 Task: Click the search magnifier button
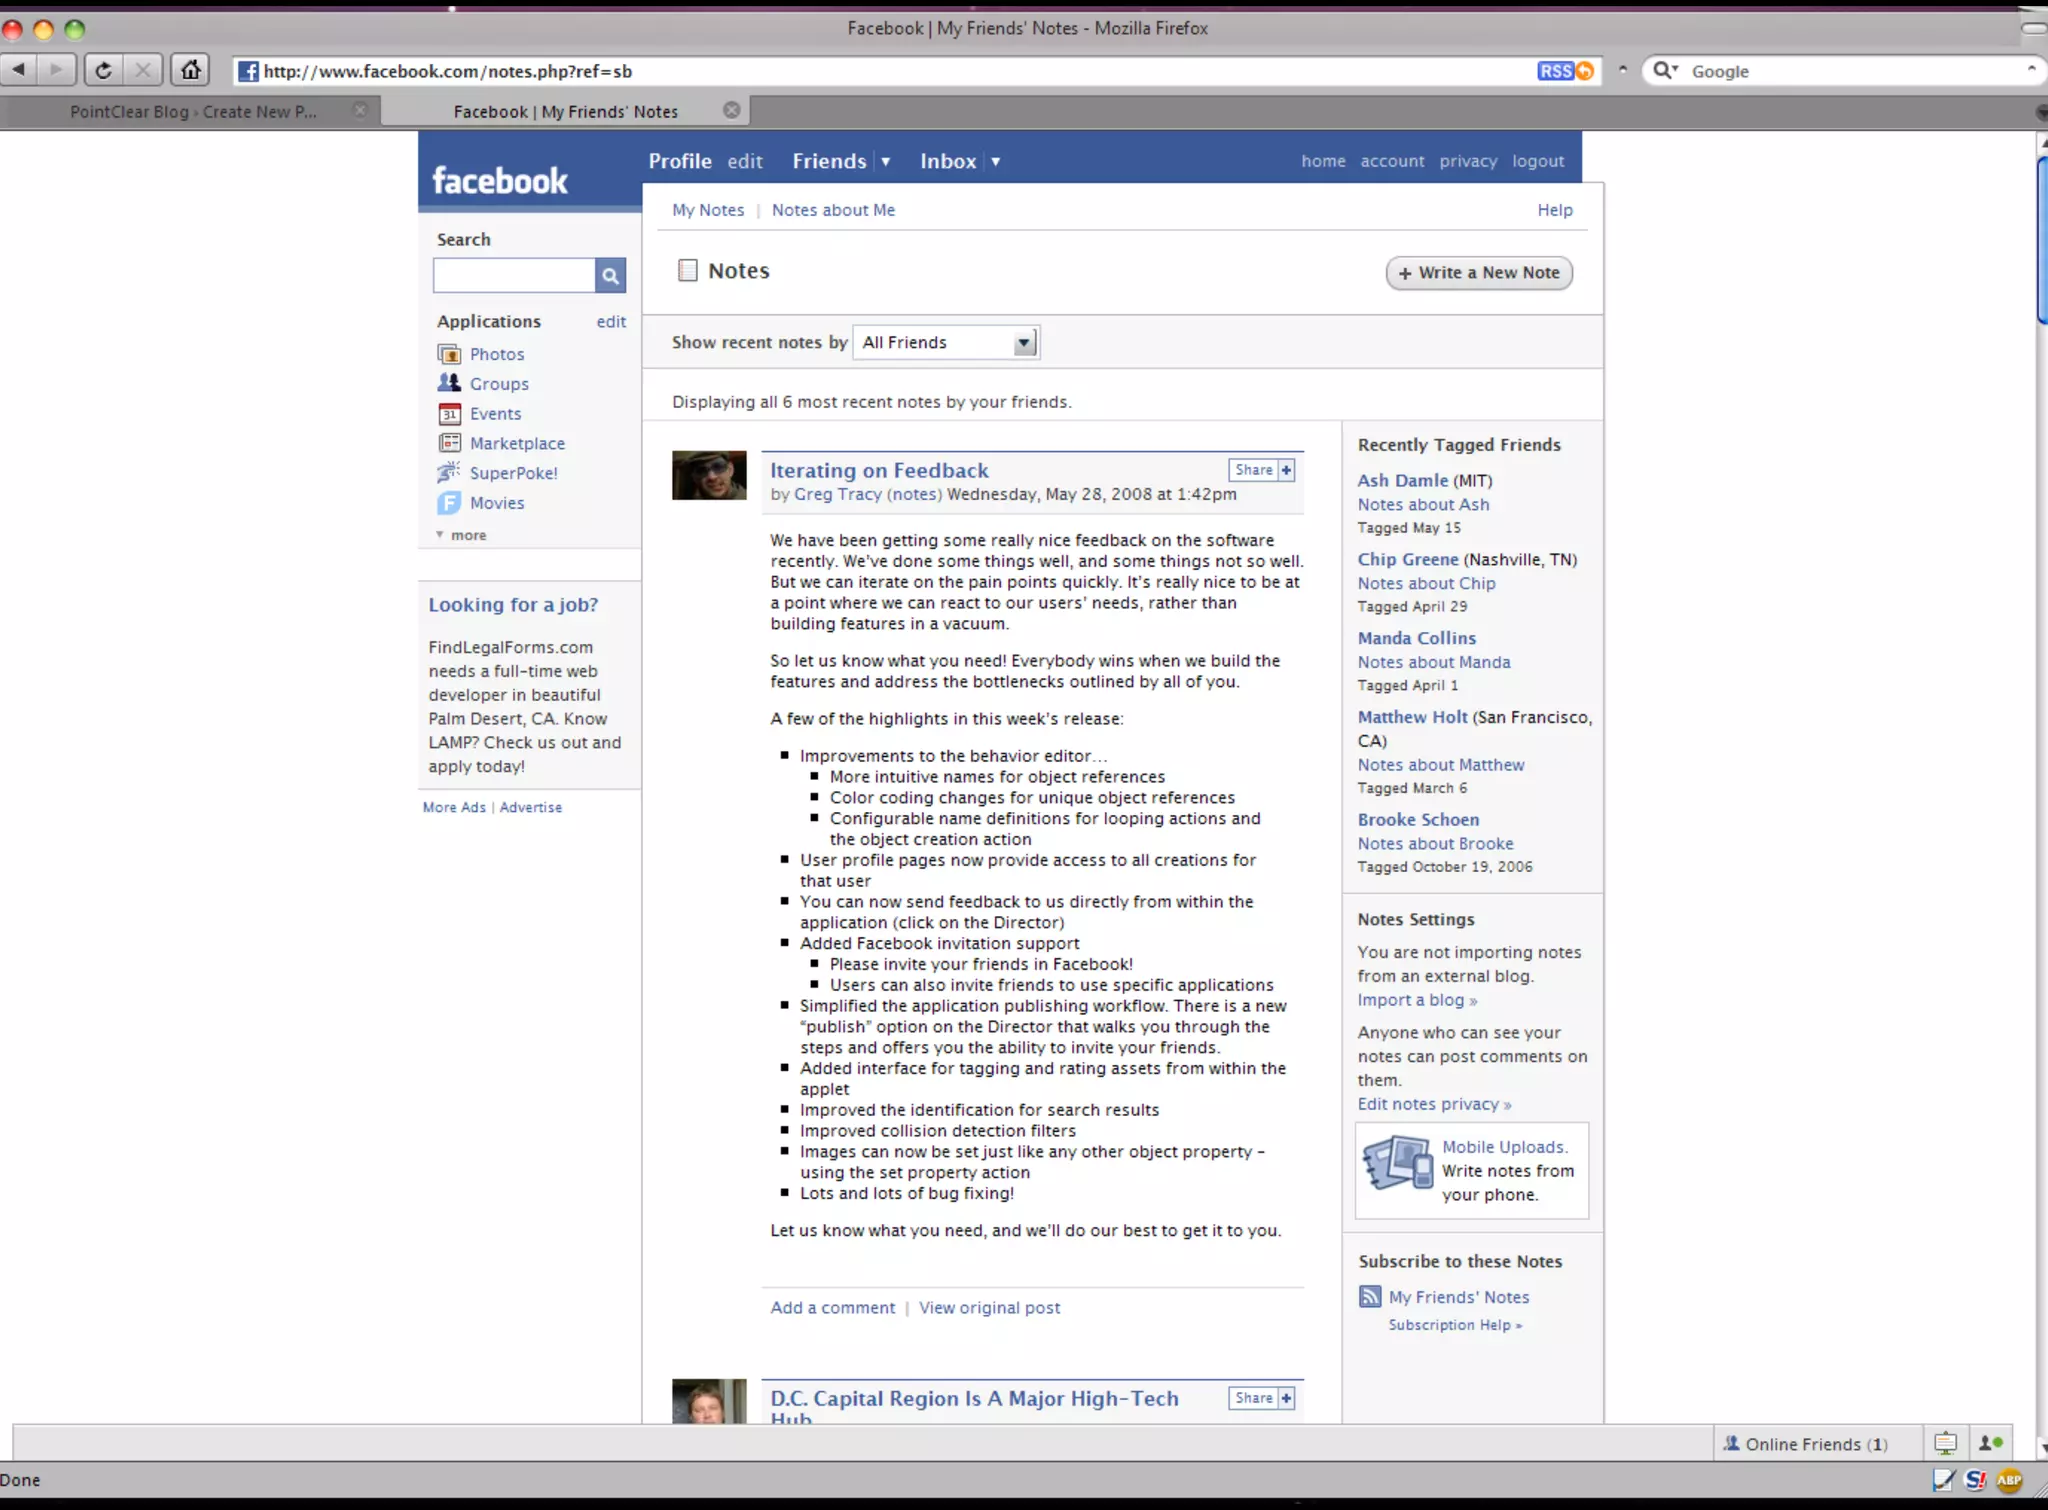(x=610, y=276)
